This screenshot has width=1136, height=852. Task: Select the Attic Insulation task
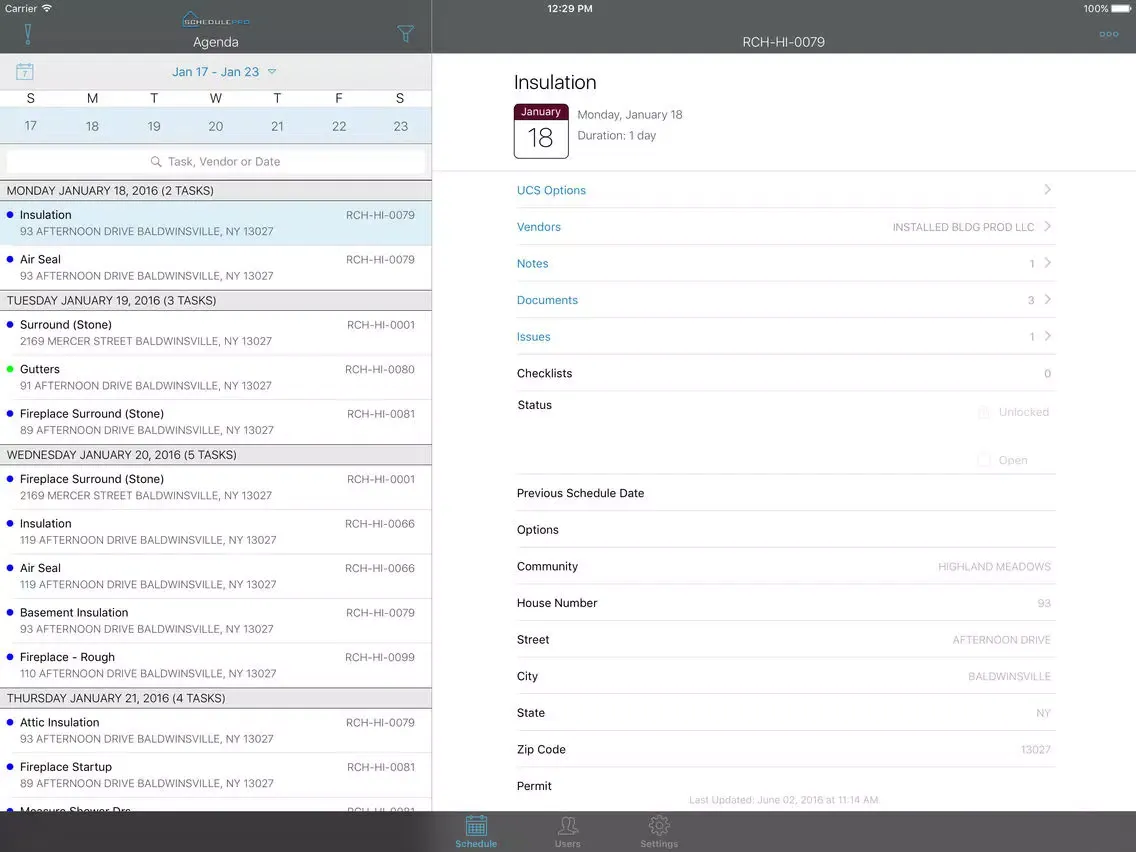pyautogui.click(x=216, y=730)
